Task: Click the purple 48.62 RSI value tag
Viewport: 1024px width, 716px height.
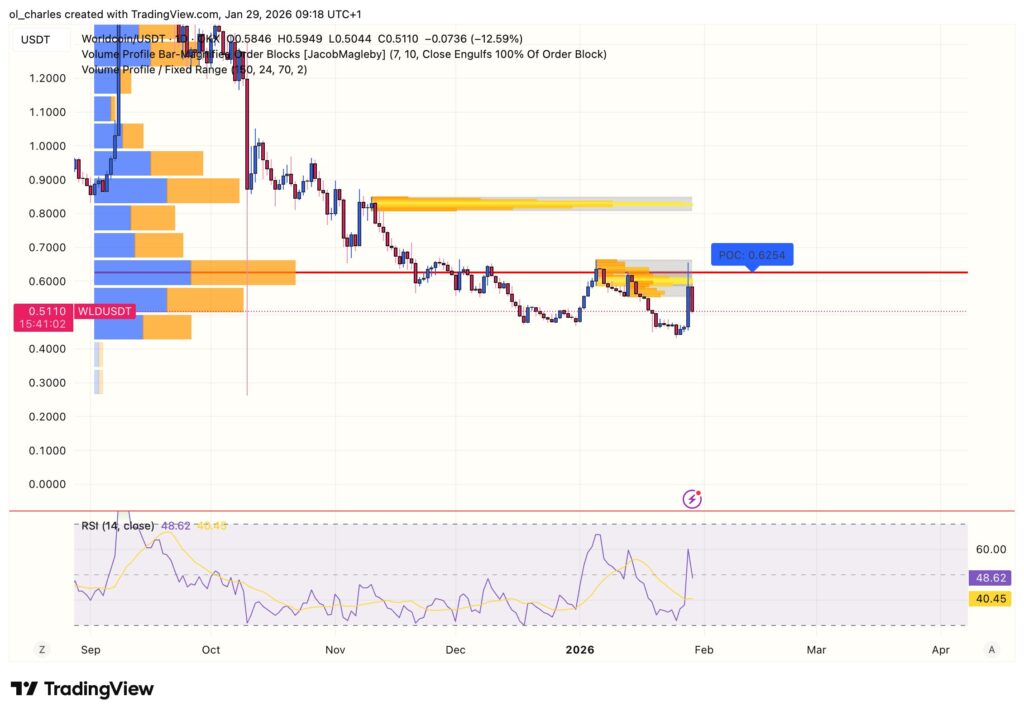Action: (988, 576)
